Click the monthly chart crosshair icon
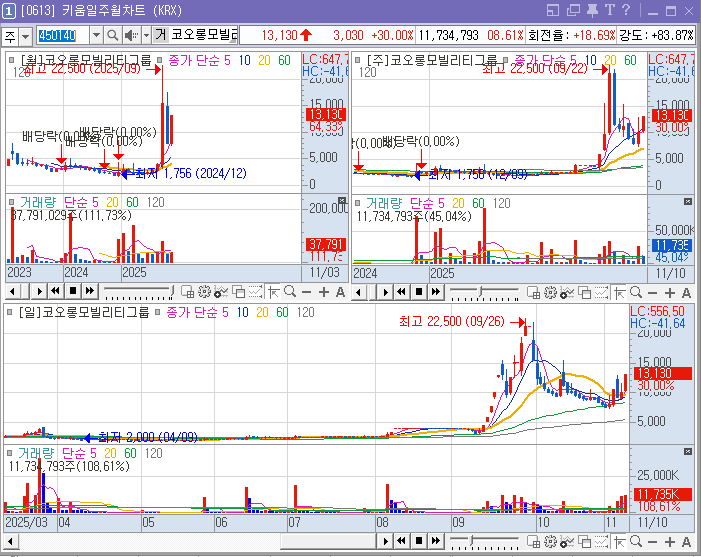This screenshot has width=701, height=557. [x=274, y=292]
